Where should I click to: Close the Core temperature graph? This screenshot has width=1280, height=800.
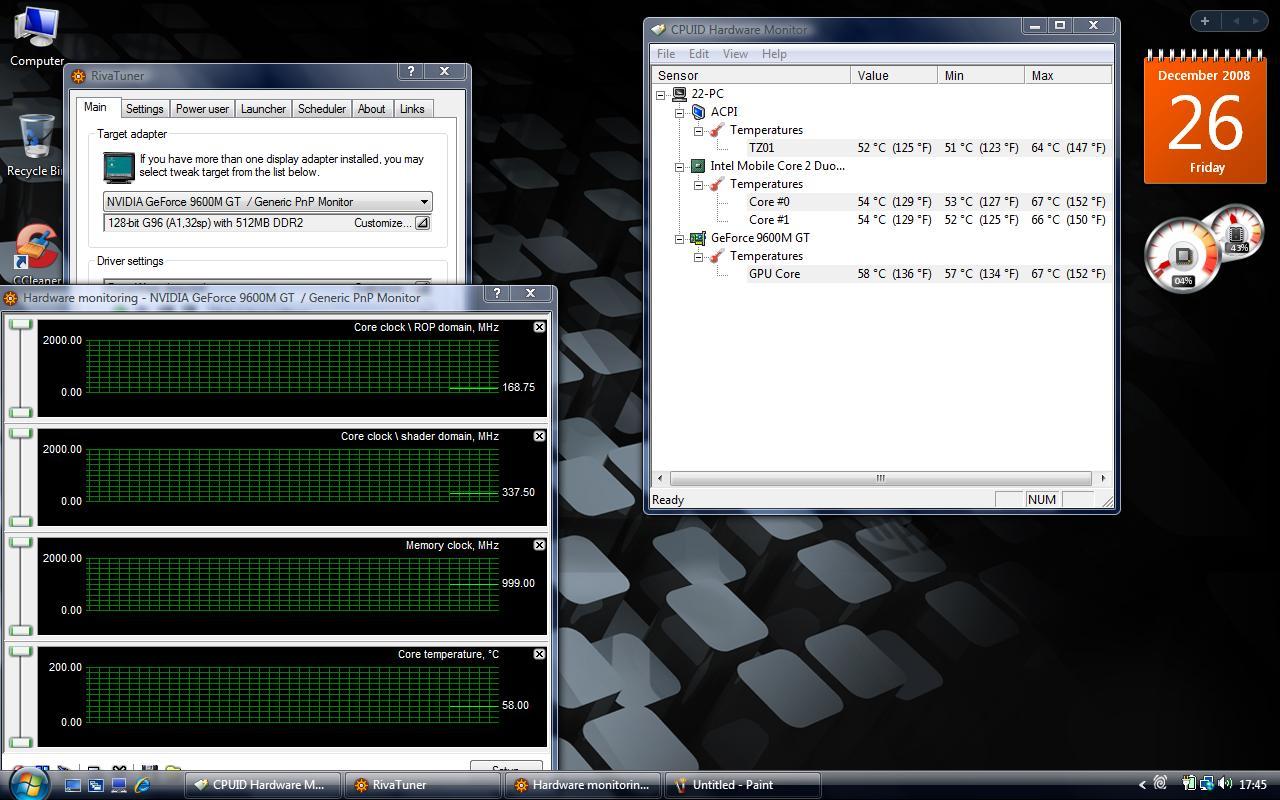pos(539,654)
